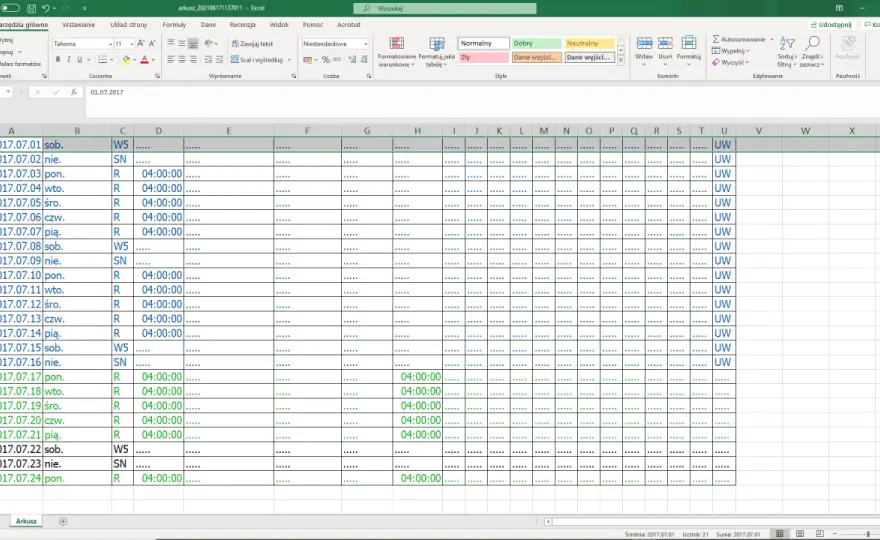Viewport: 880px width, 540px height.
Task: Open the borders dropdown arrow
Action: 111,60
